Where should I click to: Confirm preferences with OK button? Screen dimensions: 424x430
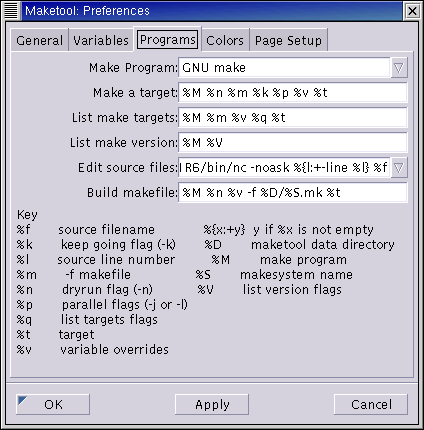53,404
